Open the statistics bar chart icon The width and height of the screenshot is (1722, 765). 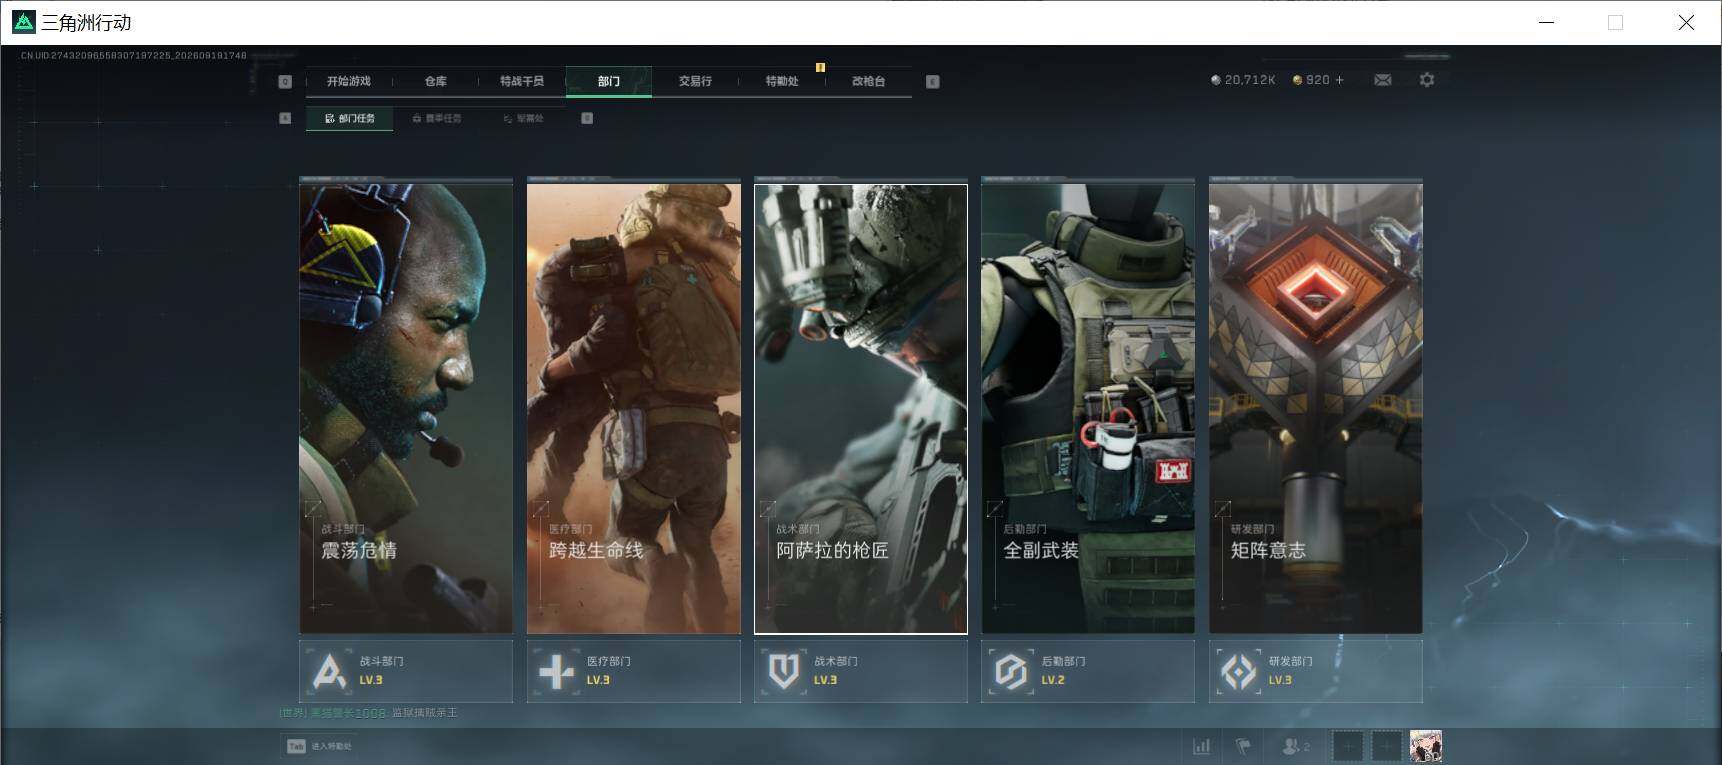coord(1201,746)
